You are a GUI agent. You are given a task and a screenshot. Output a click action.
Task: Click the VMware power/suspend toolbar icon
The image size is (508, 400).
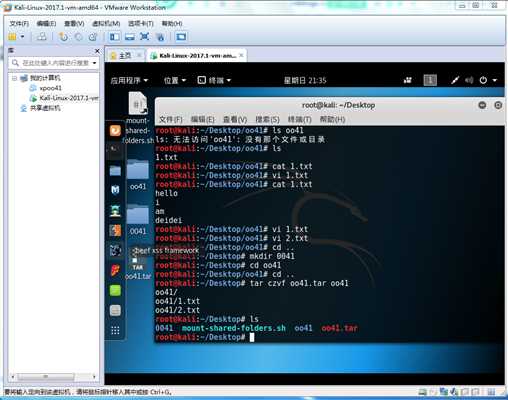point(12,37)
